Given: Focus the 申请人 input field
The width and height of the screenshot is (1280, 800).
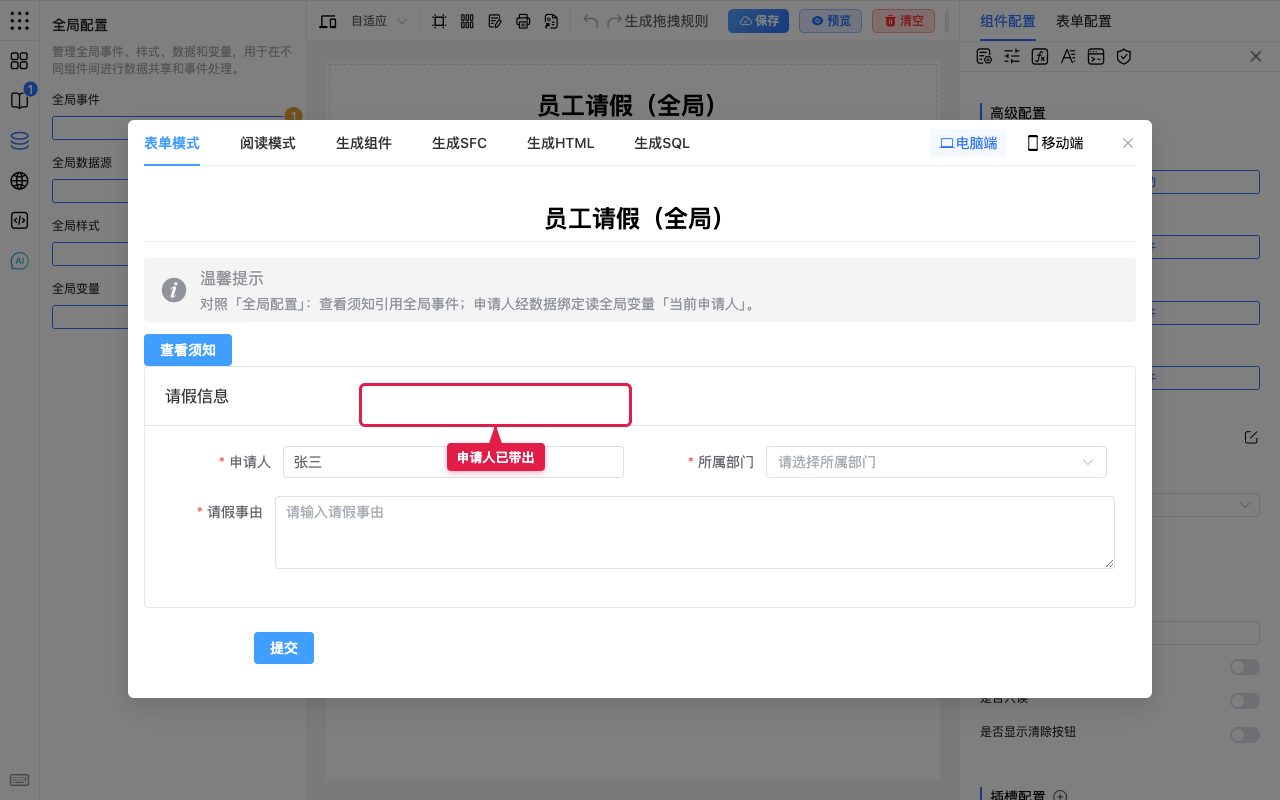Looking at the screenshot, I should 453,462.
